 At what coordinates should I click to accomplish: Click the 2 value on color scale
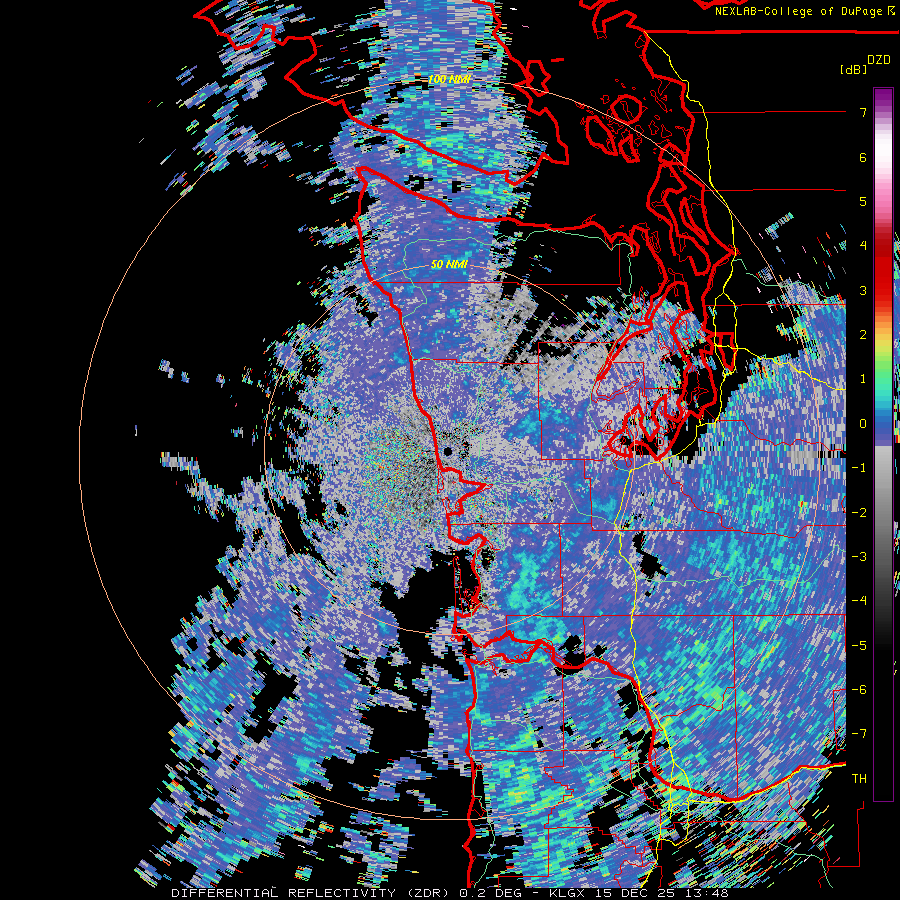point(863,335)
